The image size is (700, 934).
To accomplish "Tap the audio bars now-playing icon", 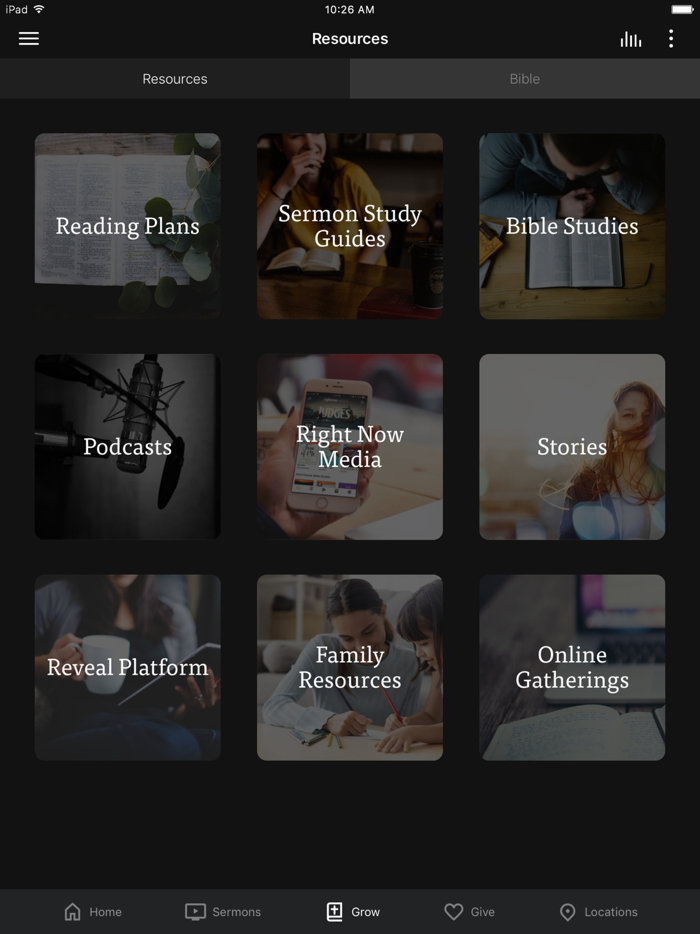I will click(x=631, y=39).
